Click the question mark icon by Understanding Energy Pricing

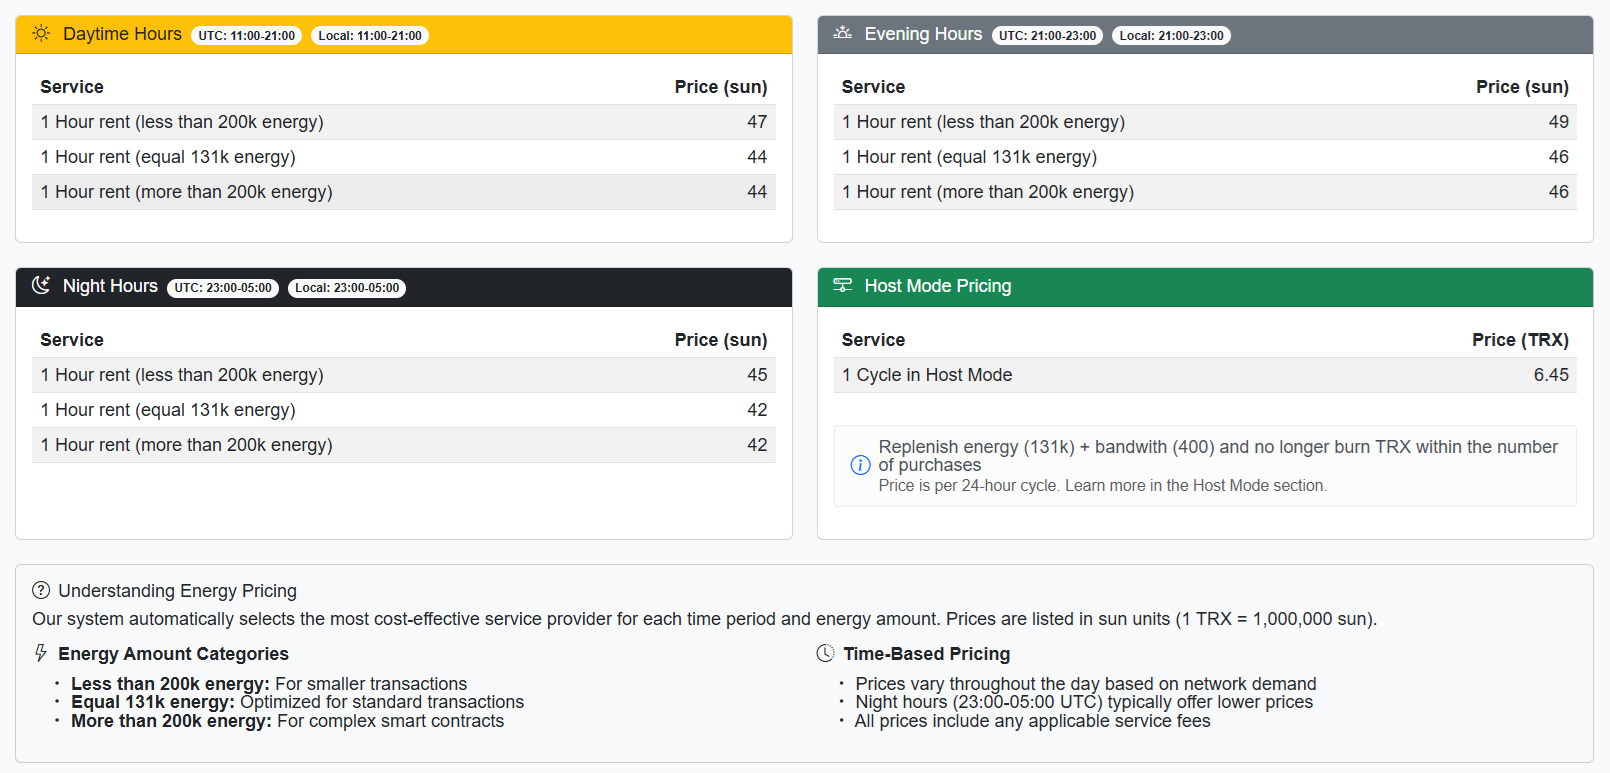(x=41, y=590)
